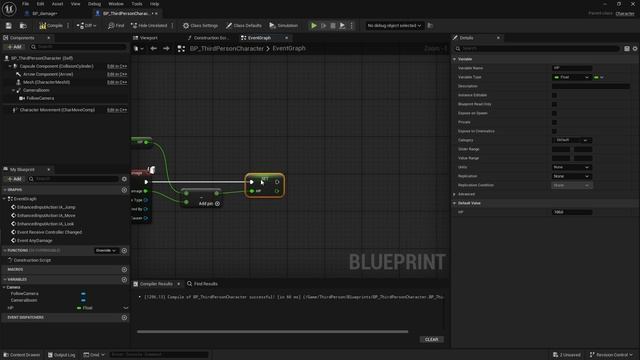640x360 pixels.
Task: Click the frame skip button
Action: [324, 26]
